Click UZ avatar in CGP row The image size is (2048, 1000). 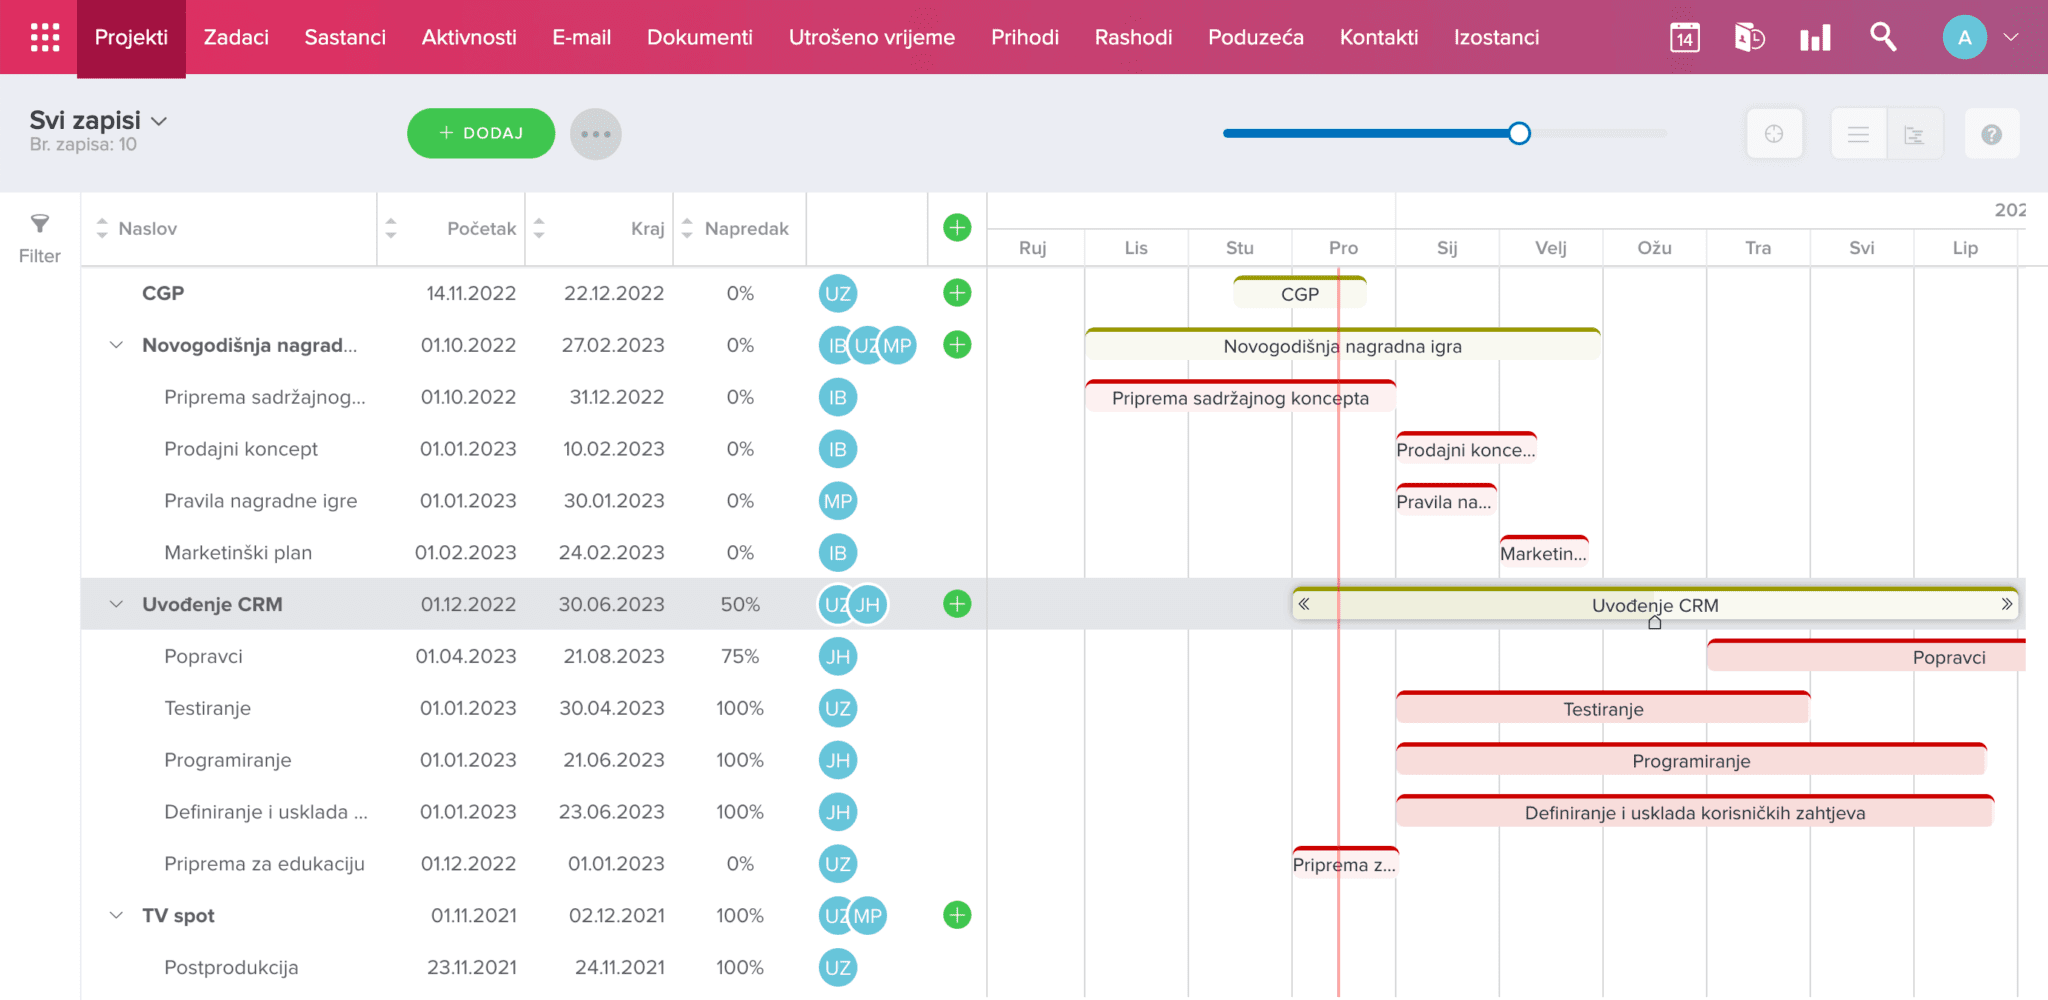click(838, 293)
